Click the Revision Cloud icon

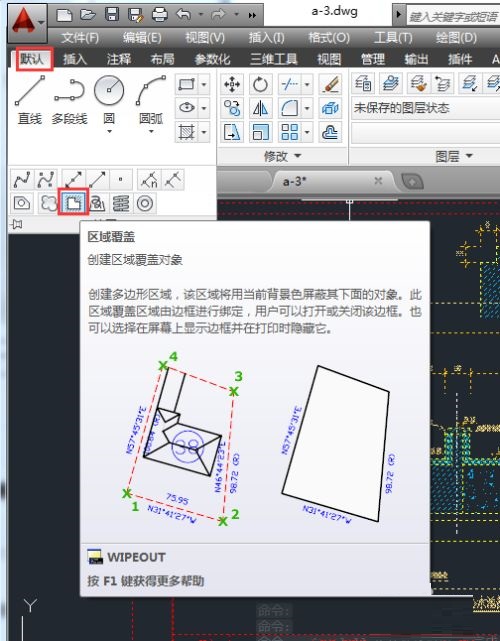[48, 203]
